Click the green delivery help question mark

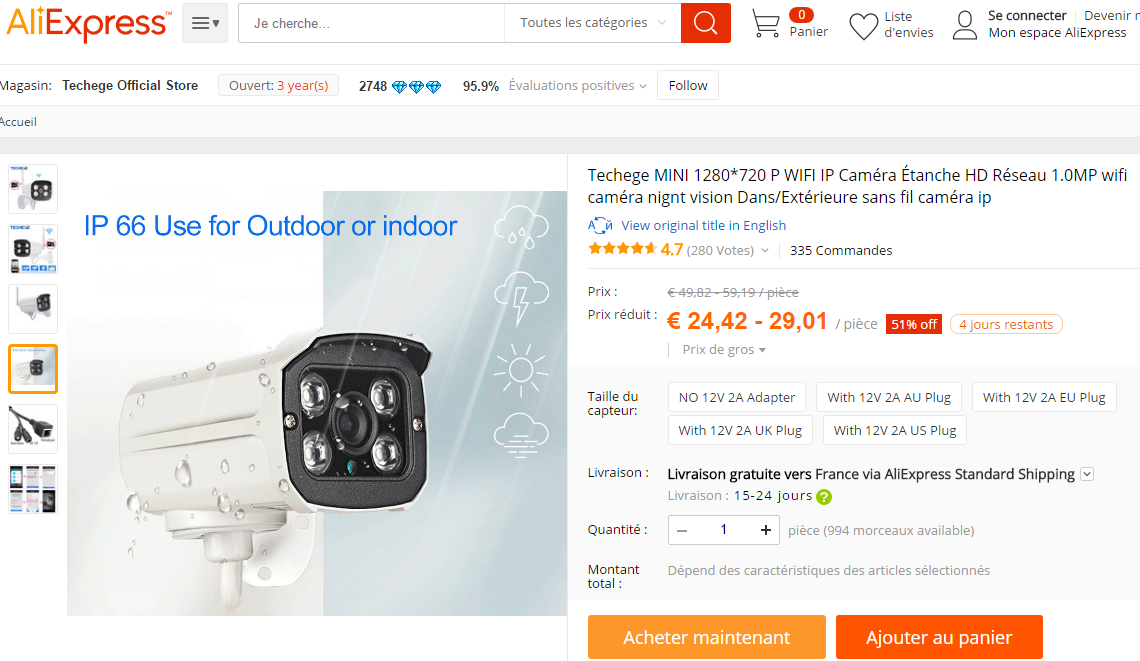click(824, 497)
